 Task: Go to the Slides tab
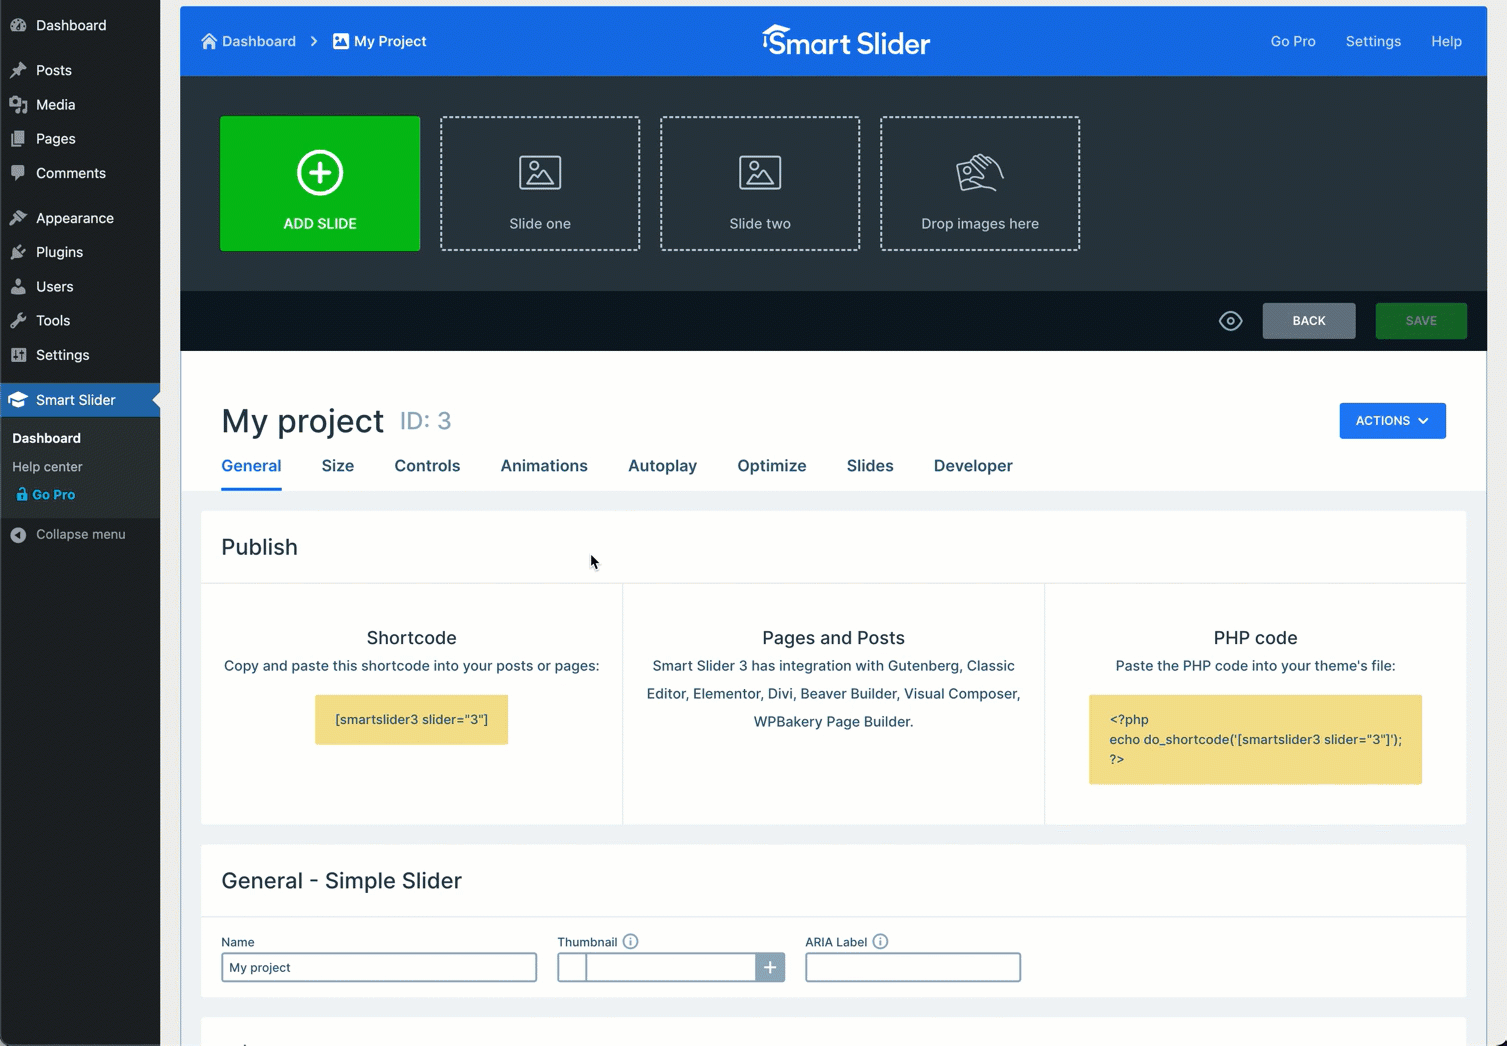[x=870, y=466]
